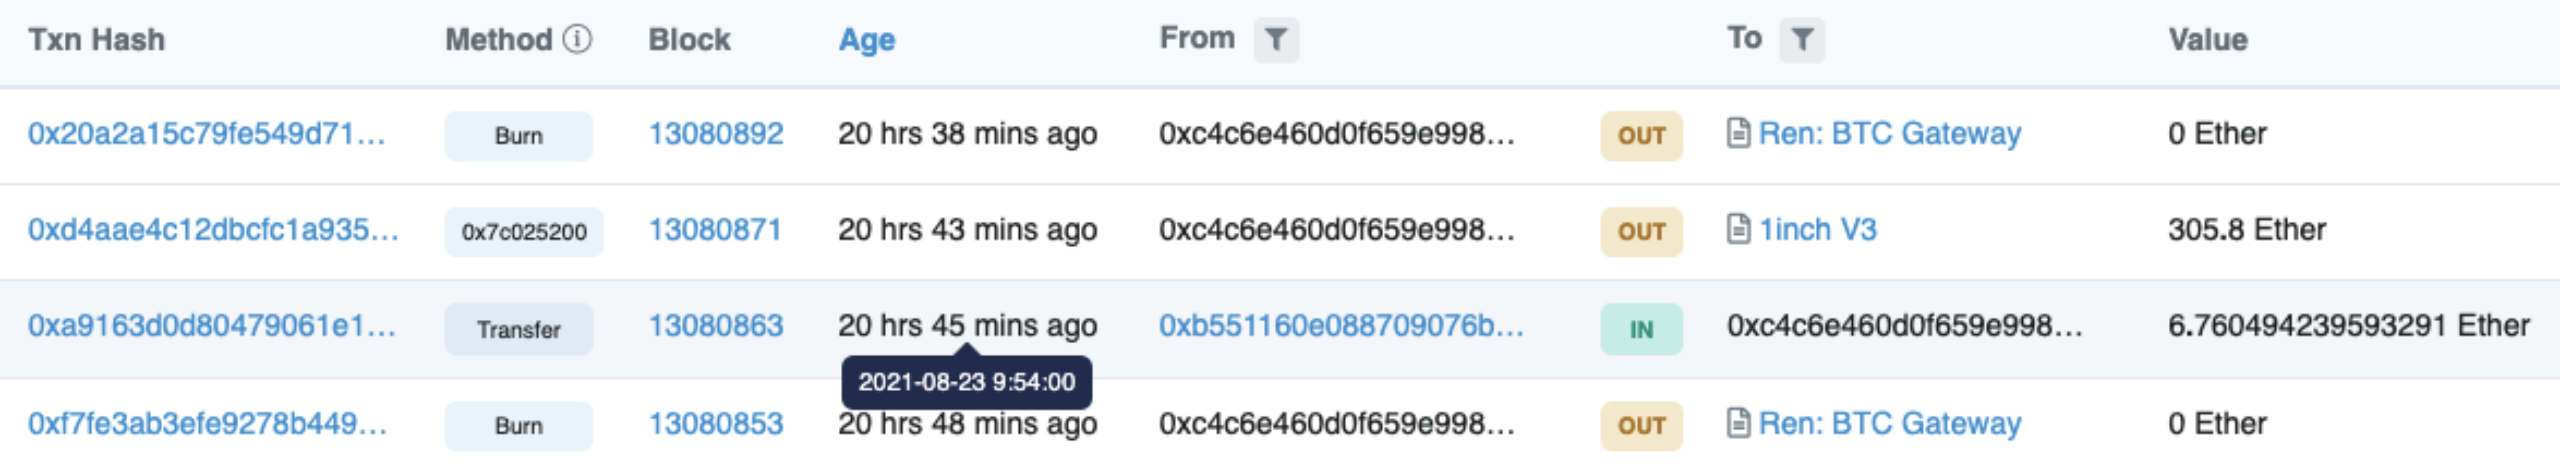Open block 13080892

point(715,134)
